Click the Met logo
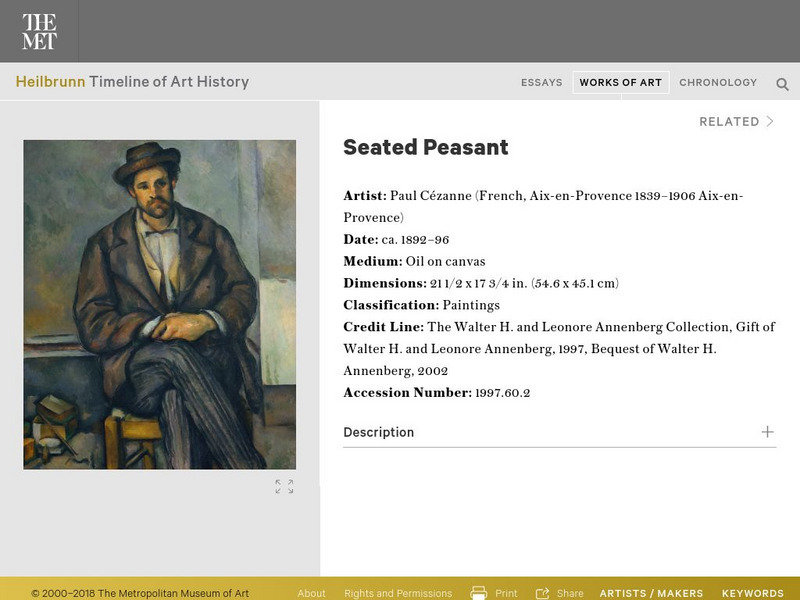This screenshot has height=600, width=800. click(39, 32)
